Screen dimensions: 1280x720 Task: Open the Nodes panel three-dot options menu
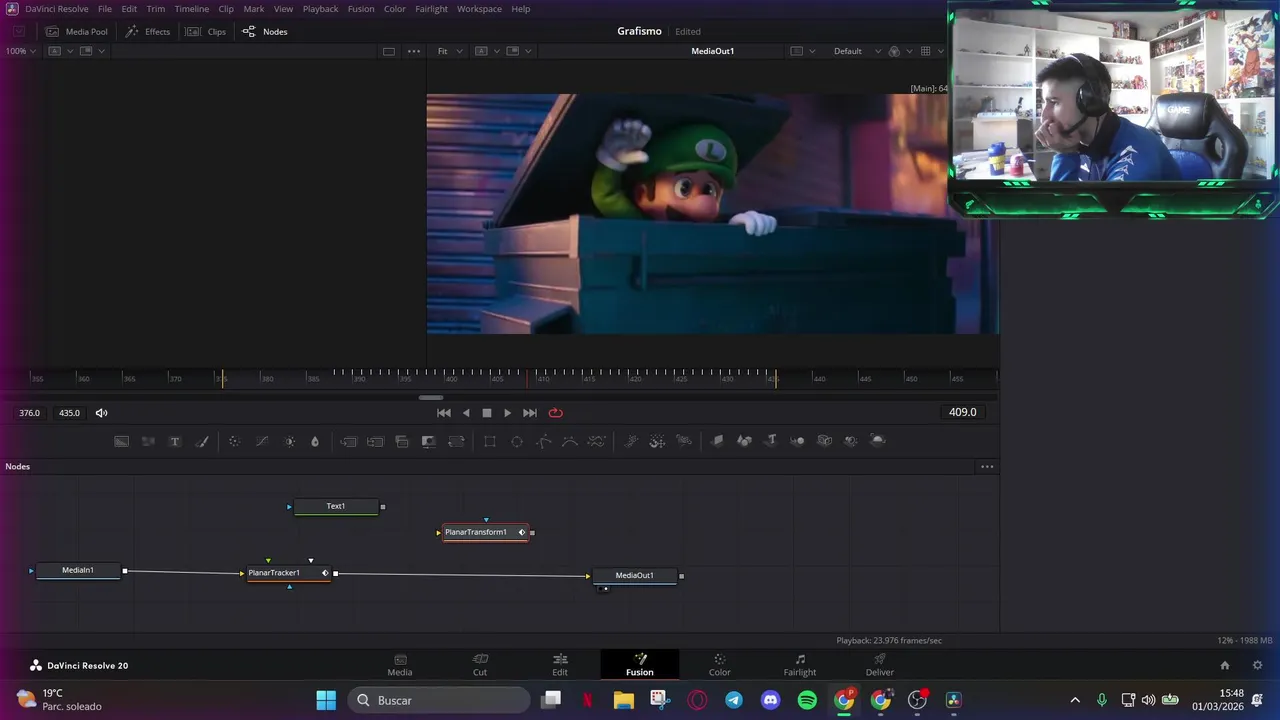pos(987,467)
